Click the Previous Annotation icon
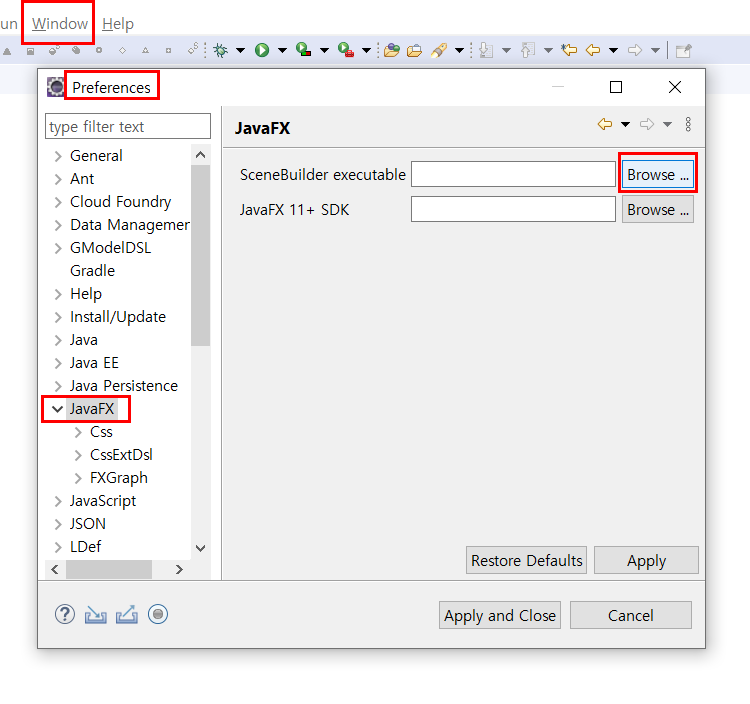Screen dimensions: 750x704 [x=528, y=50]
